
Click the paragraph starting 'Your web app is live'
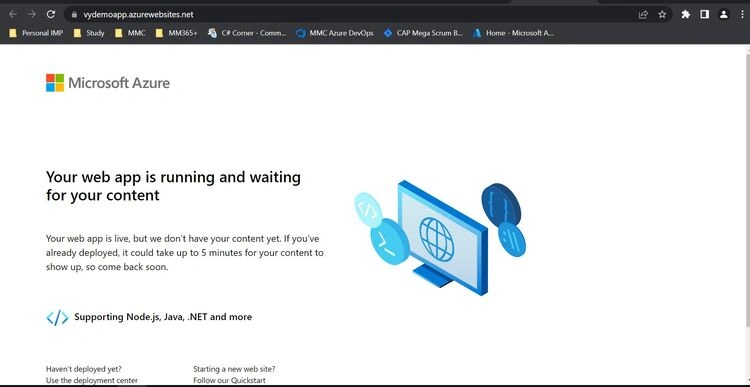(185, 253)
